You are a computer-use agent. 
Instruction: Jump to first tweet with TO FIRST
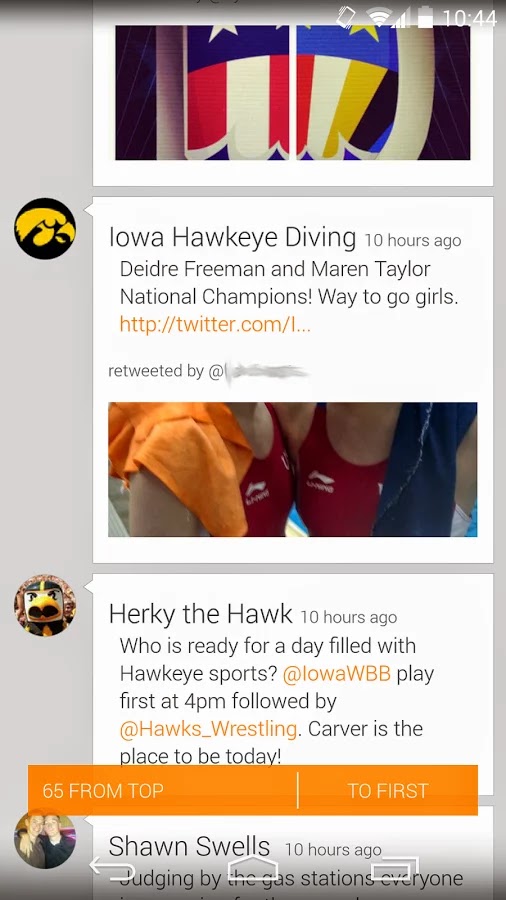[388, 790]
